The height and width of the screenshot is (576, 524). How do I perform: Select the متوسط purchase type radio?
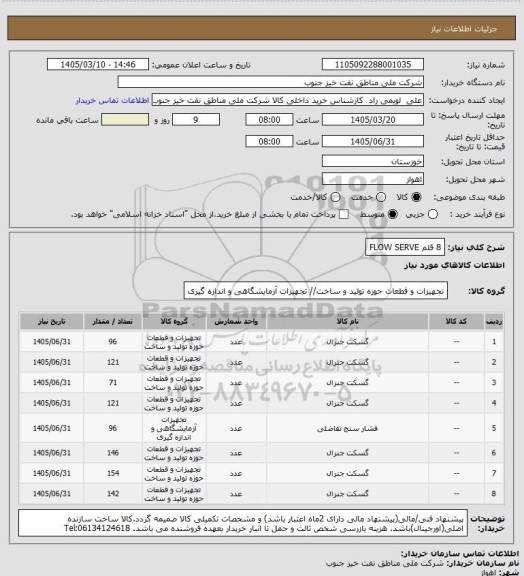click(x=393, y=214)
